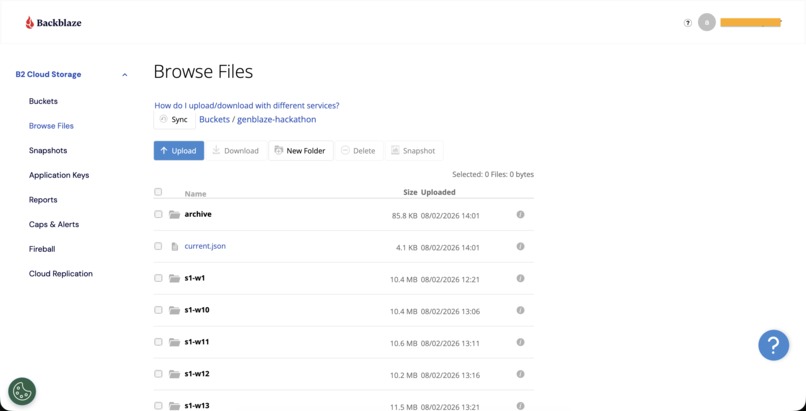Open Caps & Alerts in the sidebar

pyautogui.click(x=54, y=225)
